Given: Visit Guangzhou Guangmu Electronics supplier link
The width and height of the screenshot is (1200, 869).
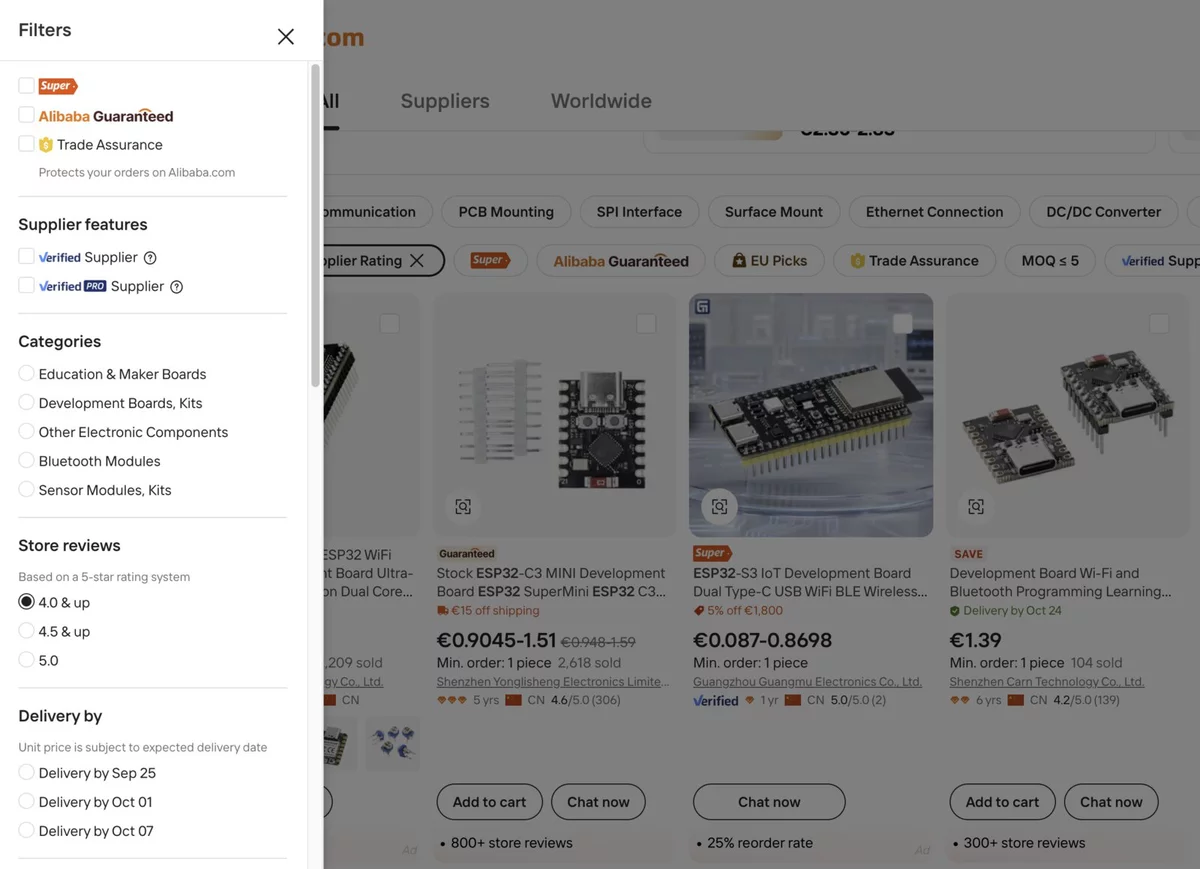Looking at the screenshot, I should click(x=807, y=682).
